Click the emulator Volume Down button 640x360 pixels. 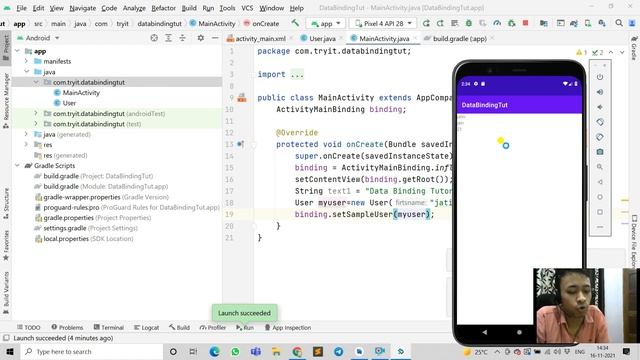pyautogui.click(x=600, y=107)
